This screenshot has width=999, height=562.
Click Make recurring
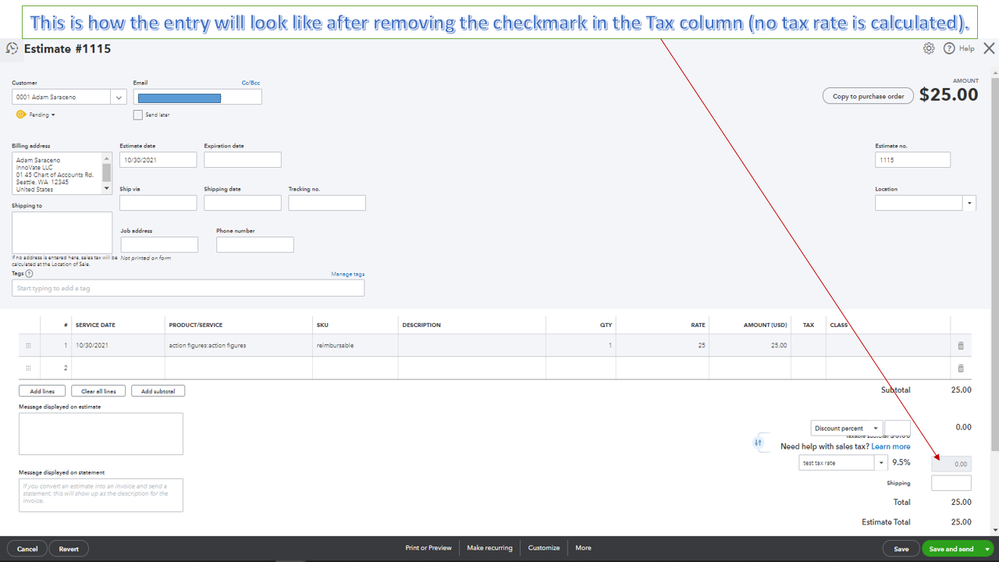pos(489,548)
